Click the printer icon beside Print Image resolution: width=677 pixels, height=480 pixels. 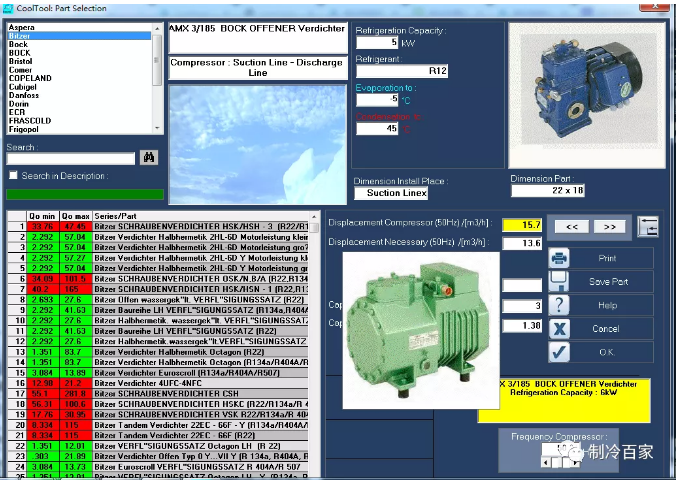(x=559, y=258)
